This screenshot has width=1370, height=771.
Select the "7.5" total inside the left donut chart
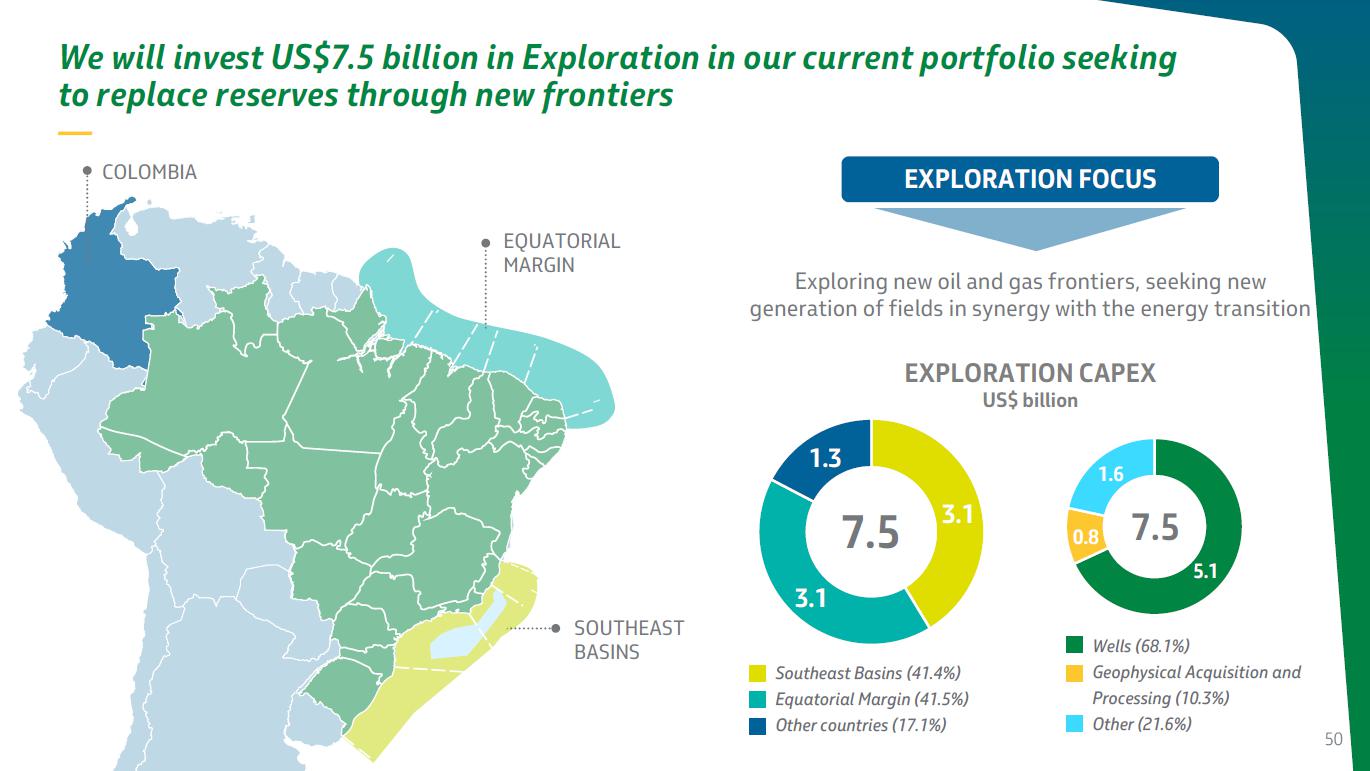(x=870, y=533)
